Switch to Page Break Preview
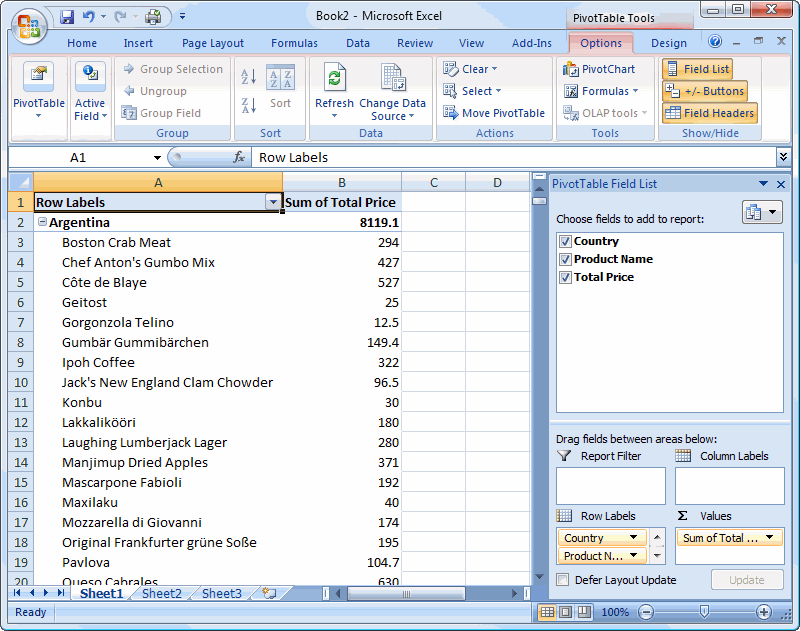 point(584,612)
